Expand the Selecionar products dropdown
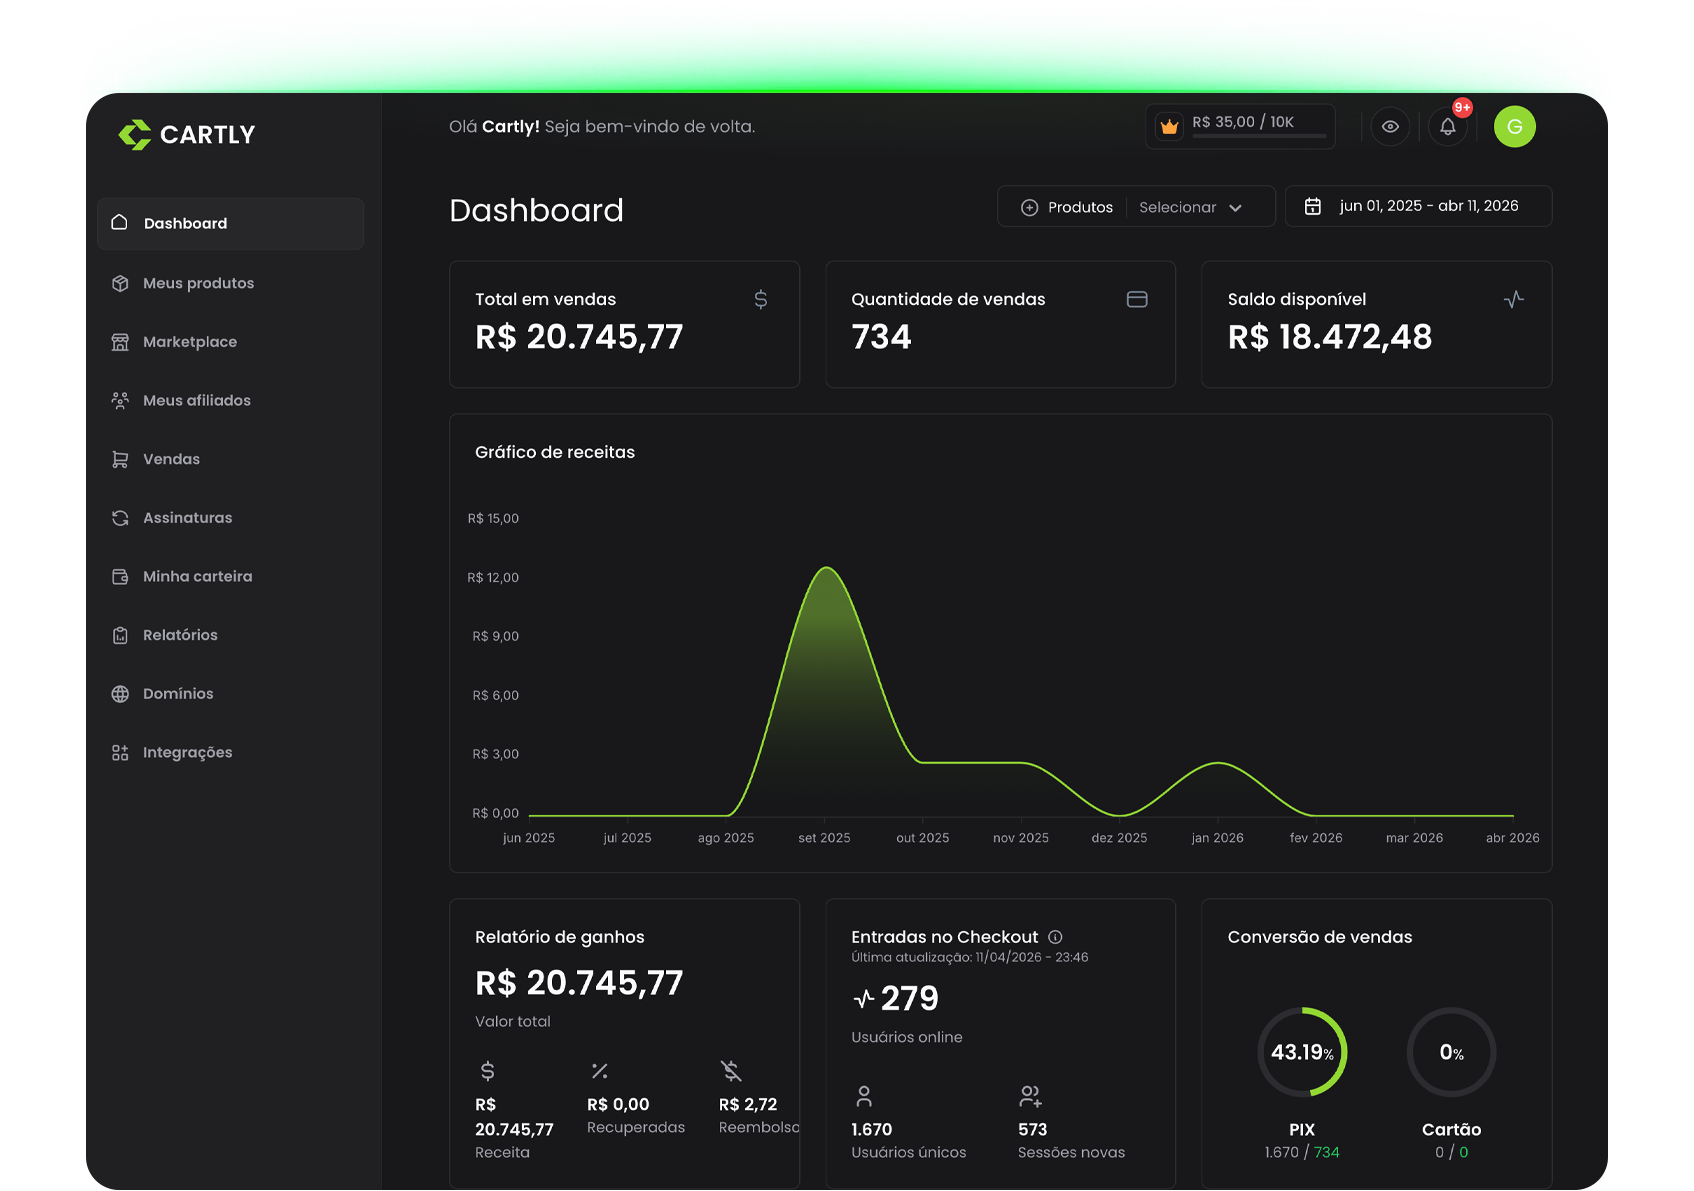The height and width of the screenshot is (1191, 1694). tap(1191, 207)
